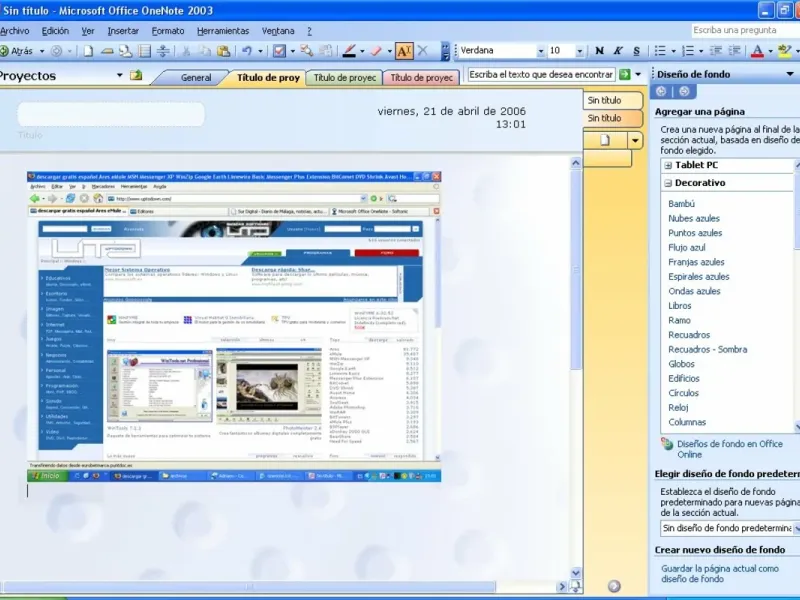Create a new page with toolbar icon

coord(88,51)
